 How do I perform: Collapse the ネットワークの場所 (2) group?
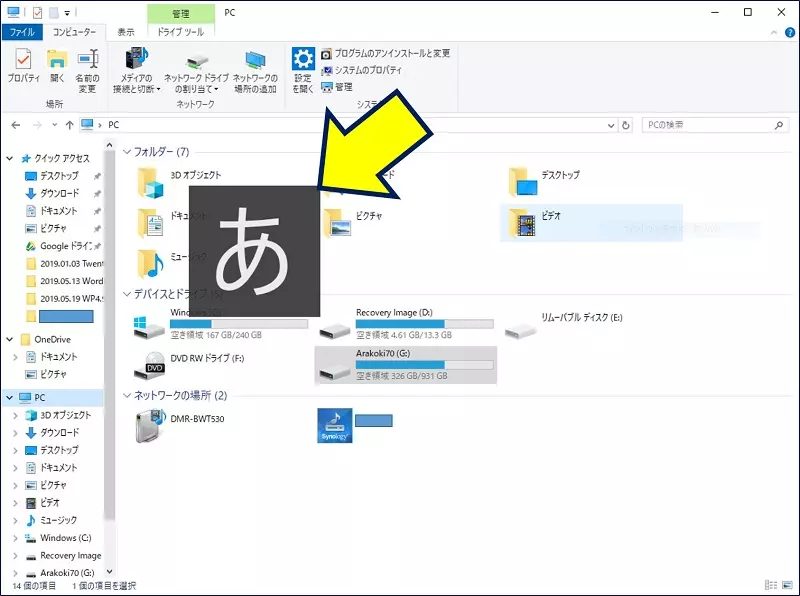[127, 395]
